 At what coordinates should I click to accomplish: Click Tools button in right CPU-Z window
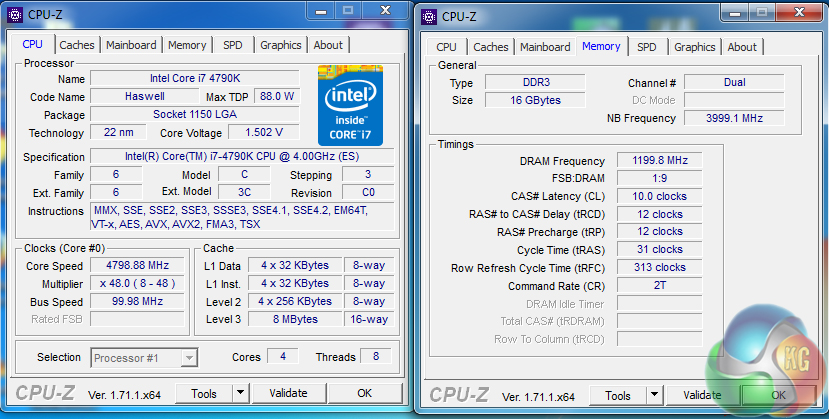point(618,396)
